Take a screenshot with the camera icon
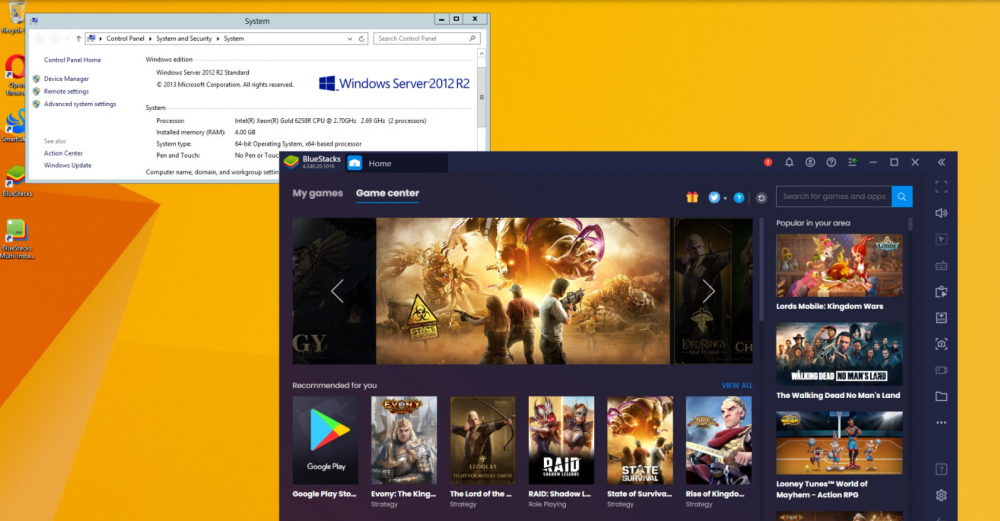 [x=941, y=344]
